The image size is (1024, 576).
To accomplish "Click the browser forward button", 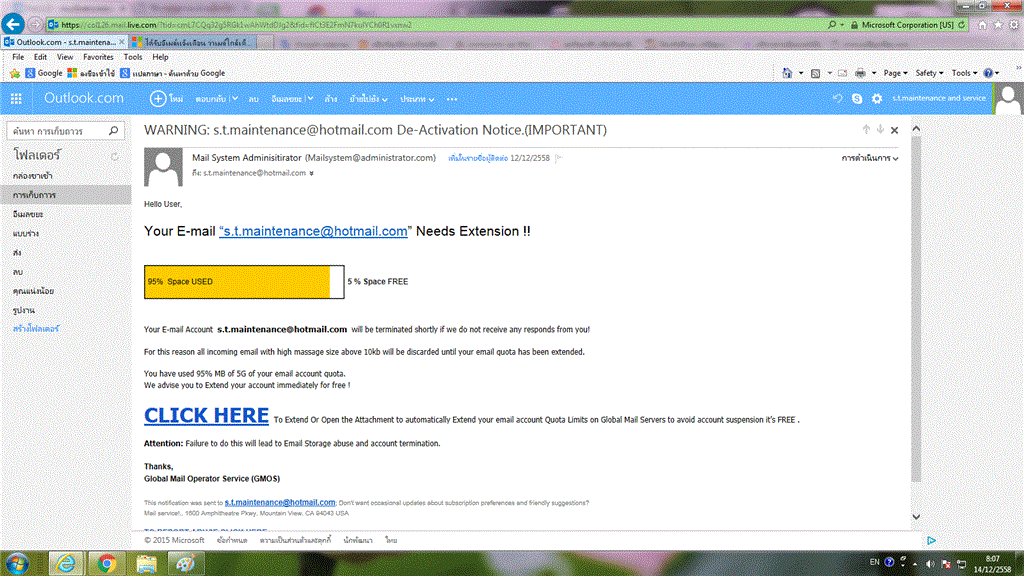I will point(35,25).
